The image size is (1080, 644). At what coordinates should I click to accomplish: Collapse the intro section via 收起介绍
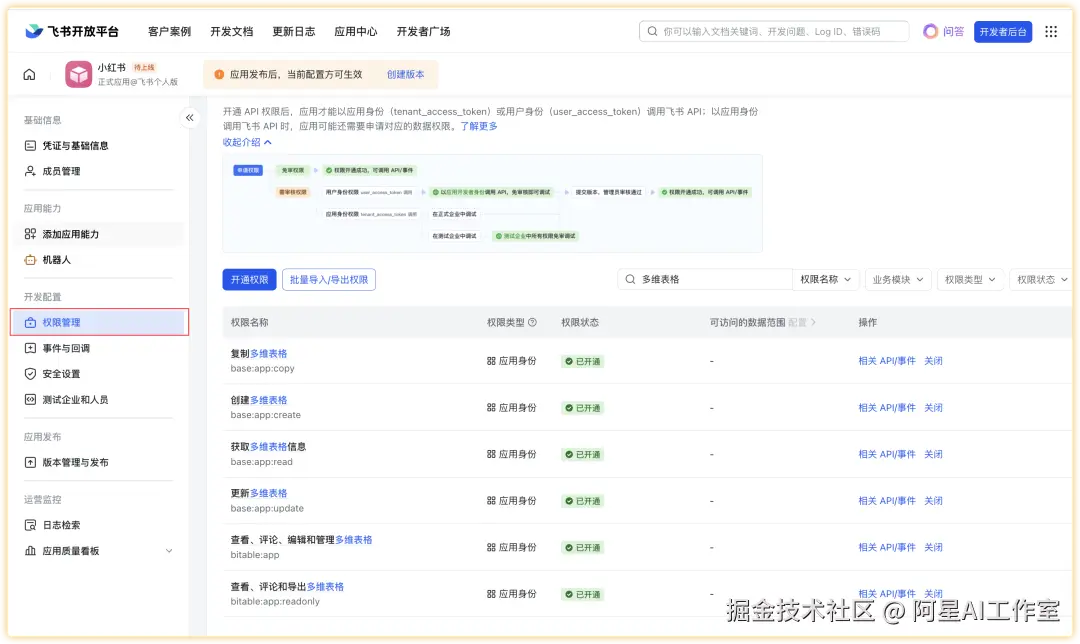247,142
